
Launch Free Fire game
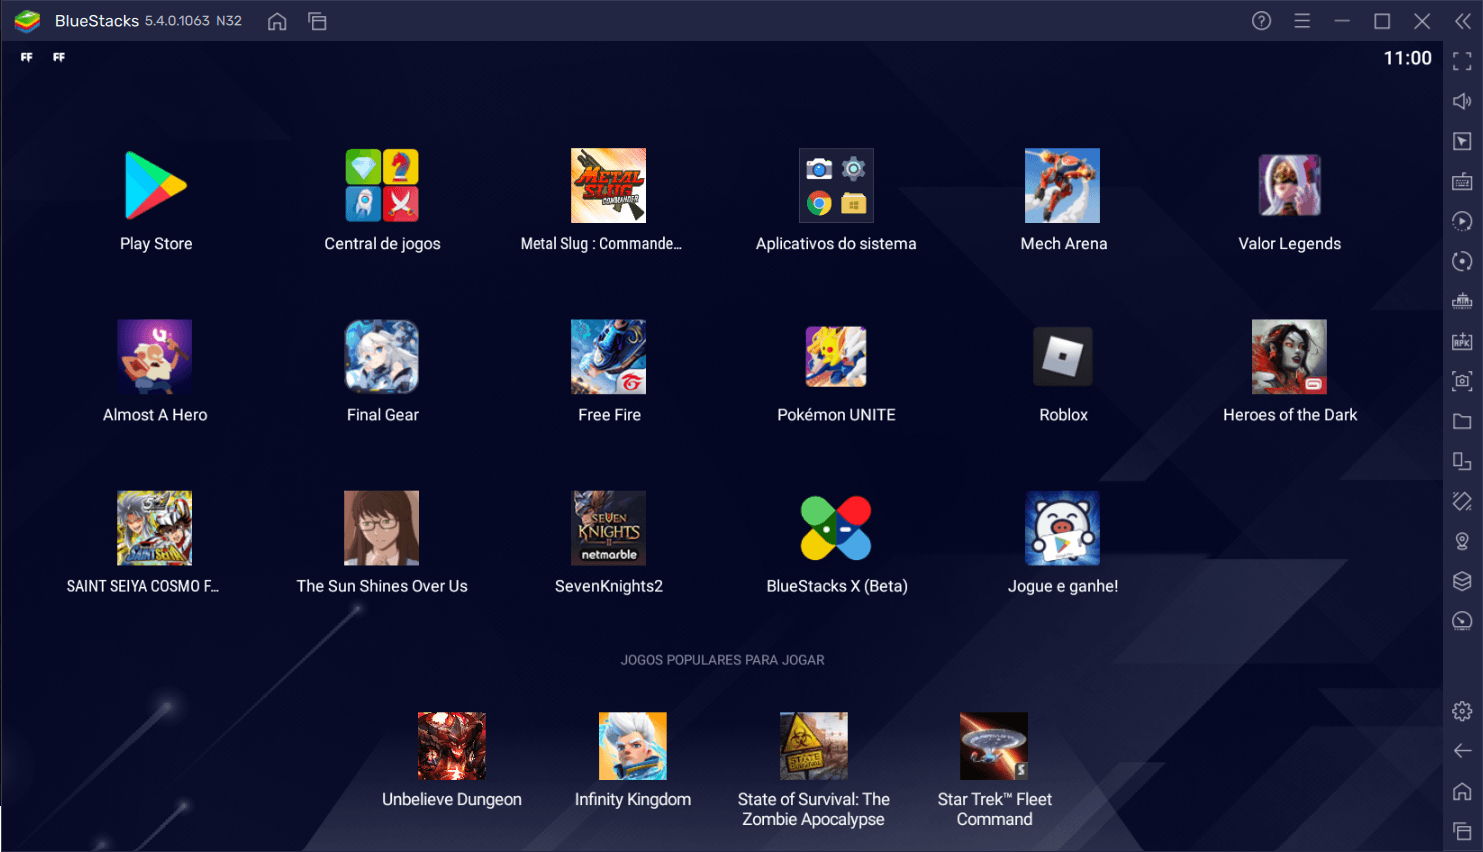click(x=608, y=357)
